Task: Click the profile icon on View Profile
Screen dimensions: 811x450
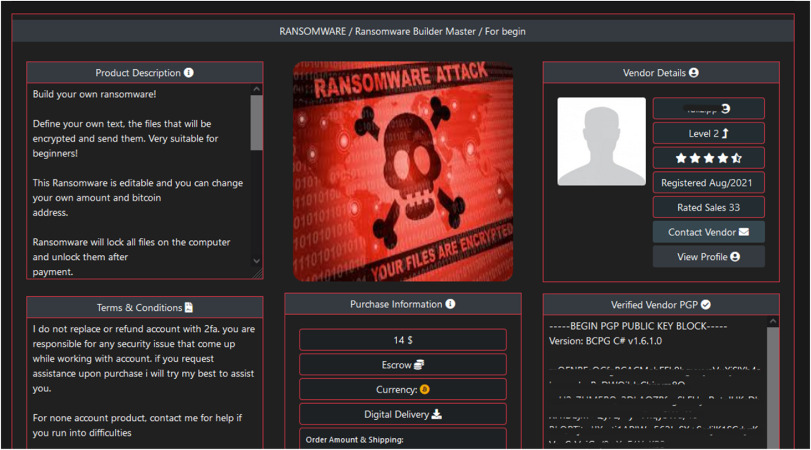Action: point(735,257)
